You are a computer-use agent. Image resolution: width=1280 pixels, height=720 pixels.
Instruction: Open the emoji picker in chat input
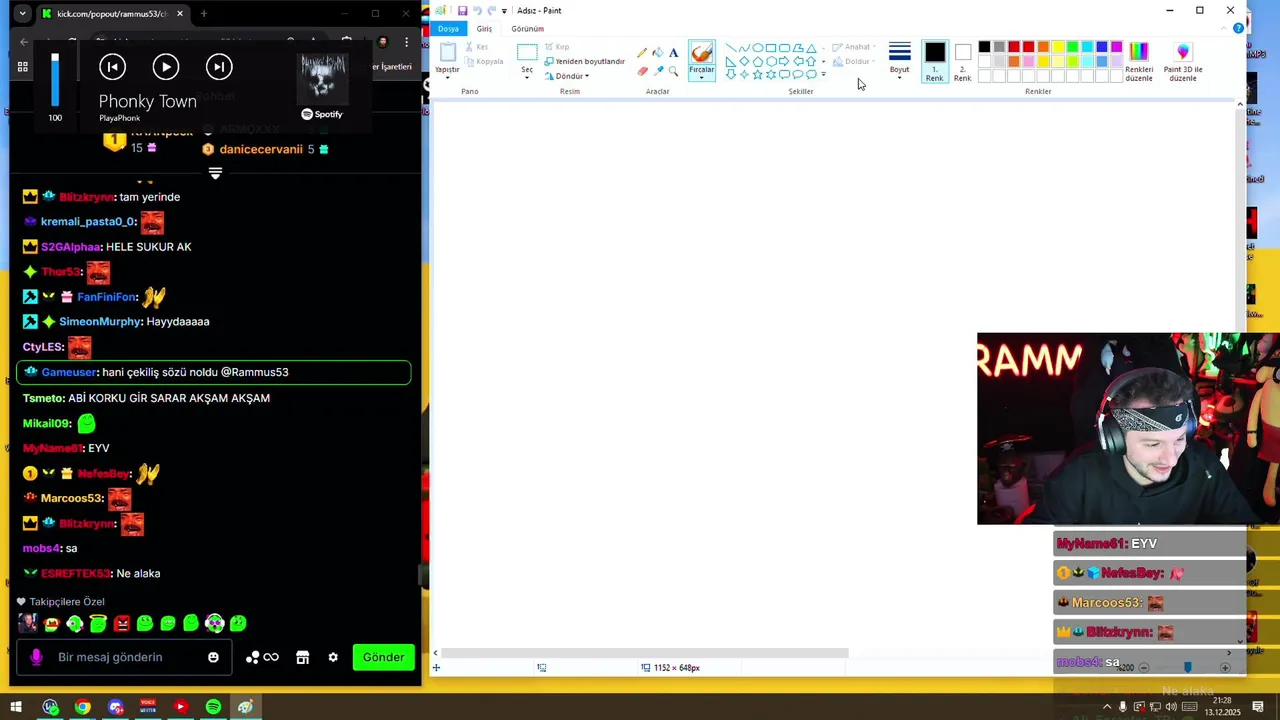tap(213, 657)
